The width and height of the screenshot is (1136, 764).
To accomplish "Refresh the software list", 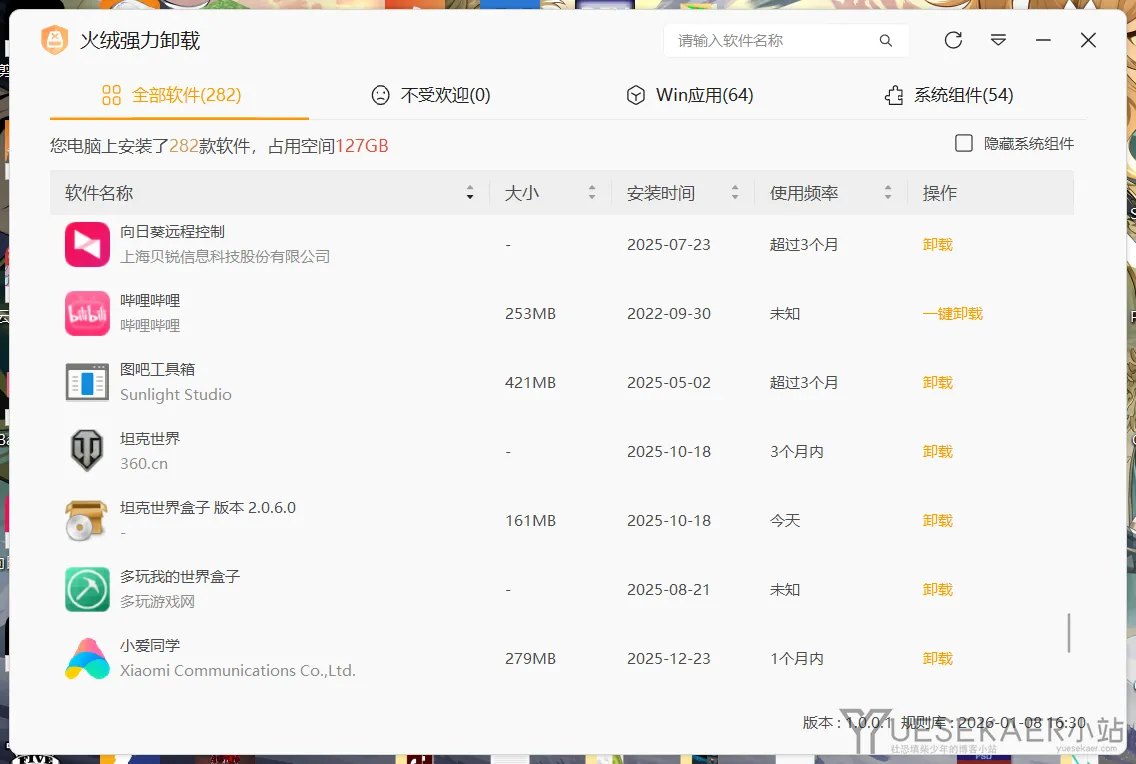I will (953, 40).
